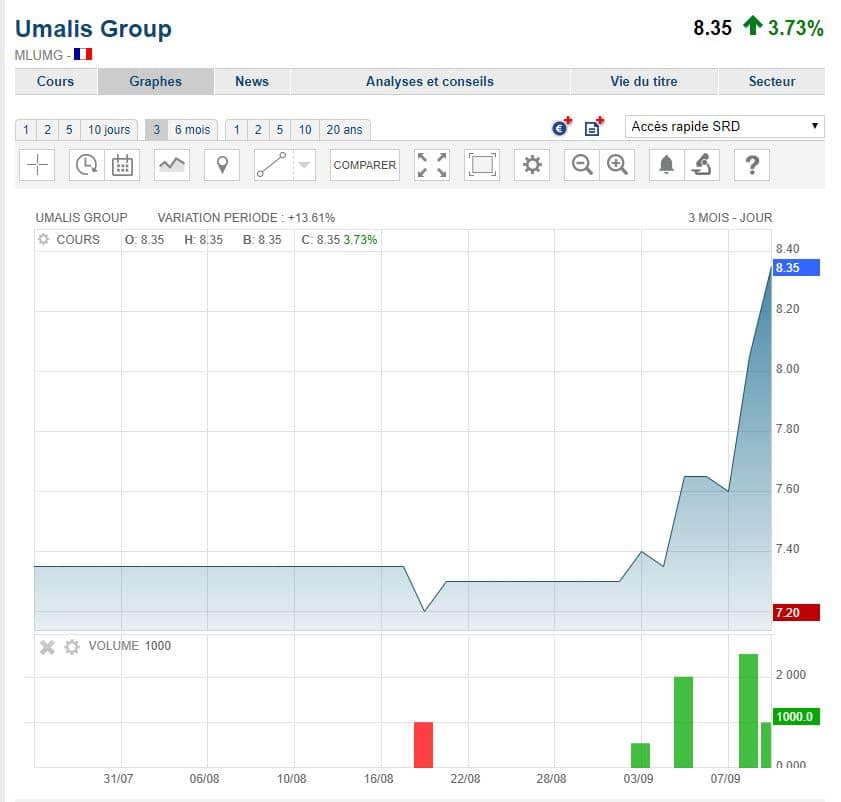Select 1 jour period
The image size is (841, 802).
[26, 130]
